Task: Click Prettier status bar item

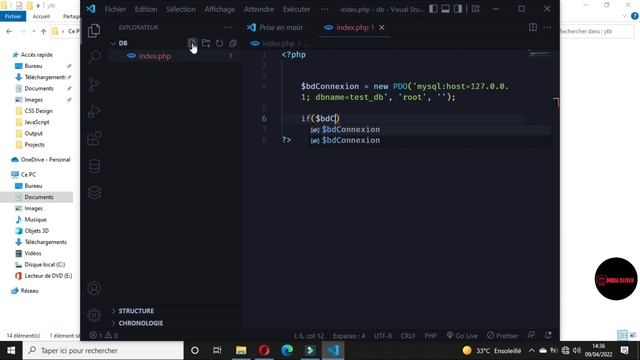Action: tap(502, 336)
